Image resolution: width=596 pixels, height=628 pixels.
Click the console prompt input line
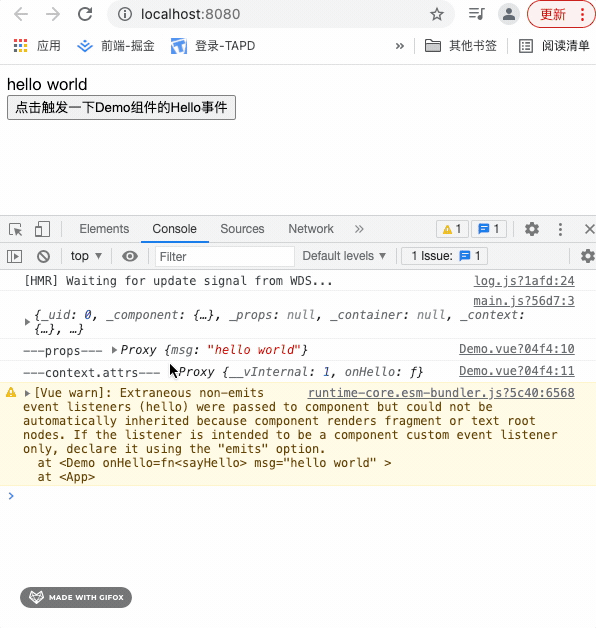(298, 496)
